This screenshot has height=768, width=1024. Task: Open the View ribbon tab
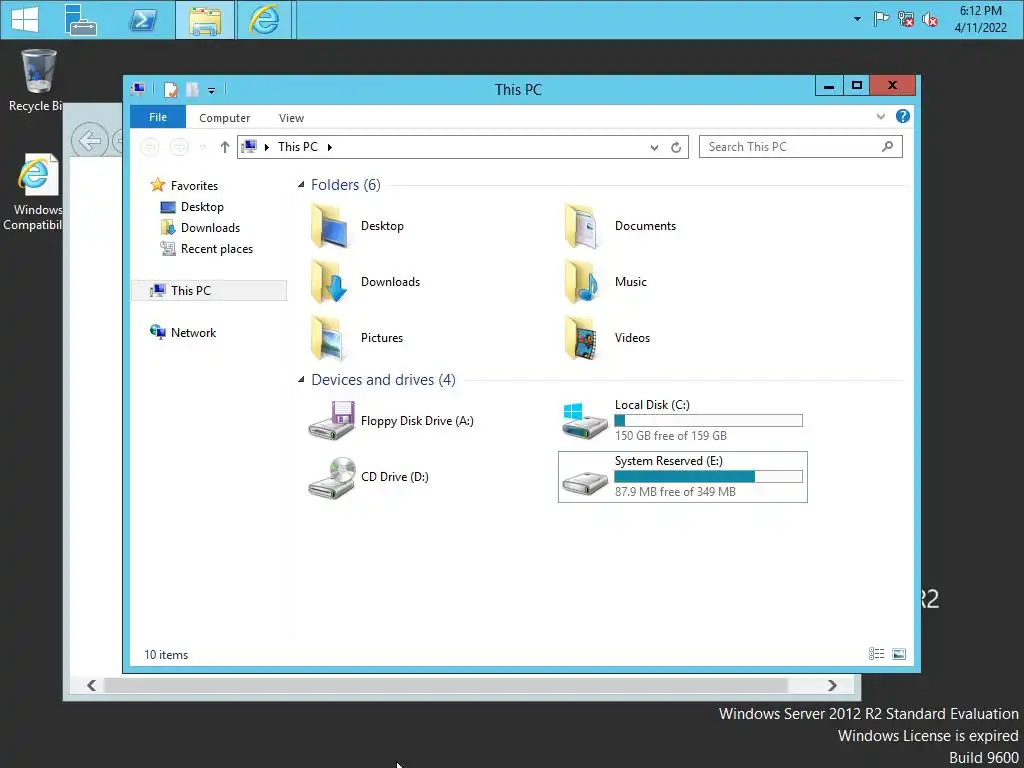(x=291, y=118)
